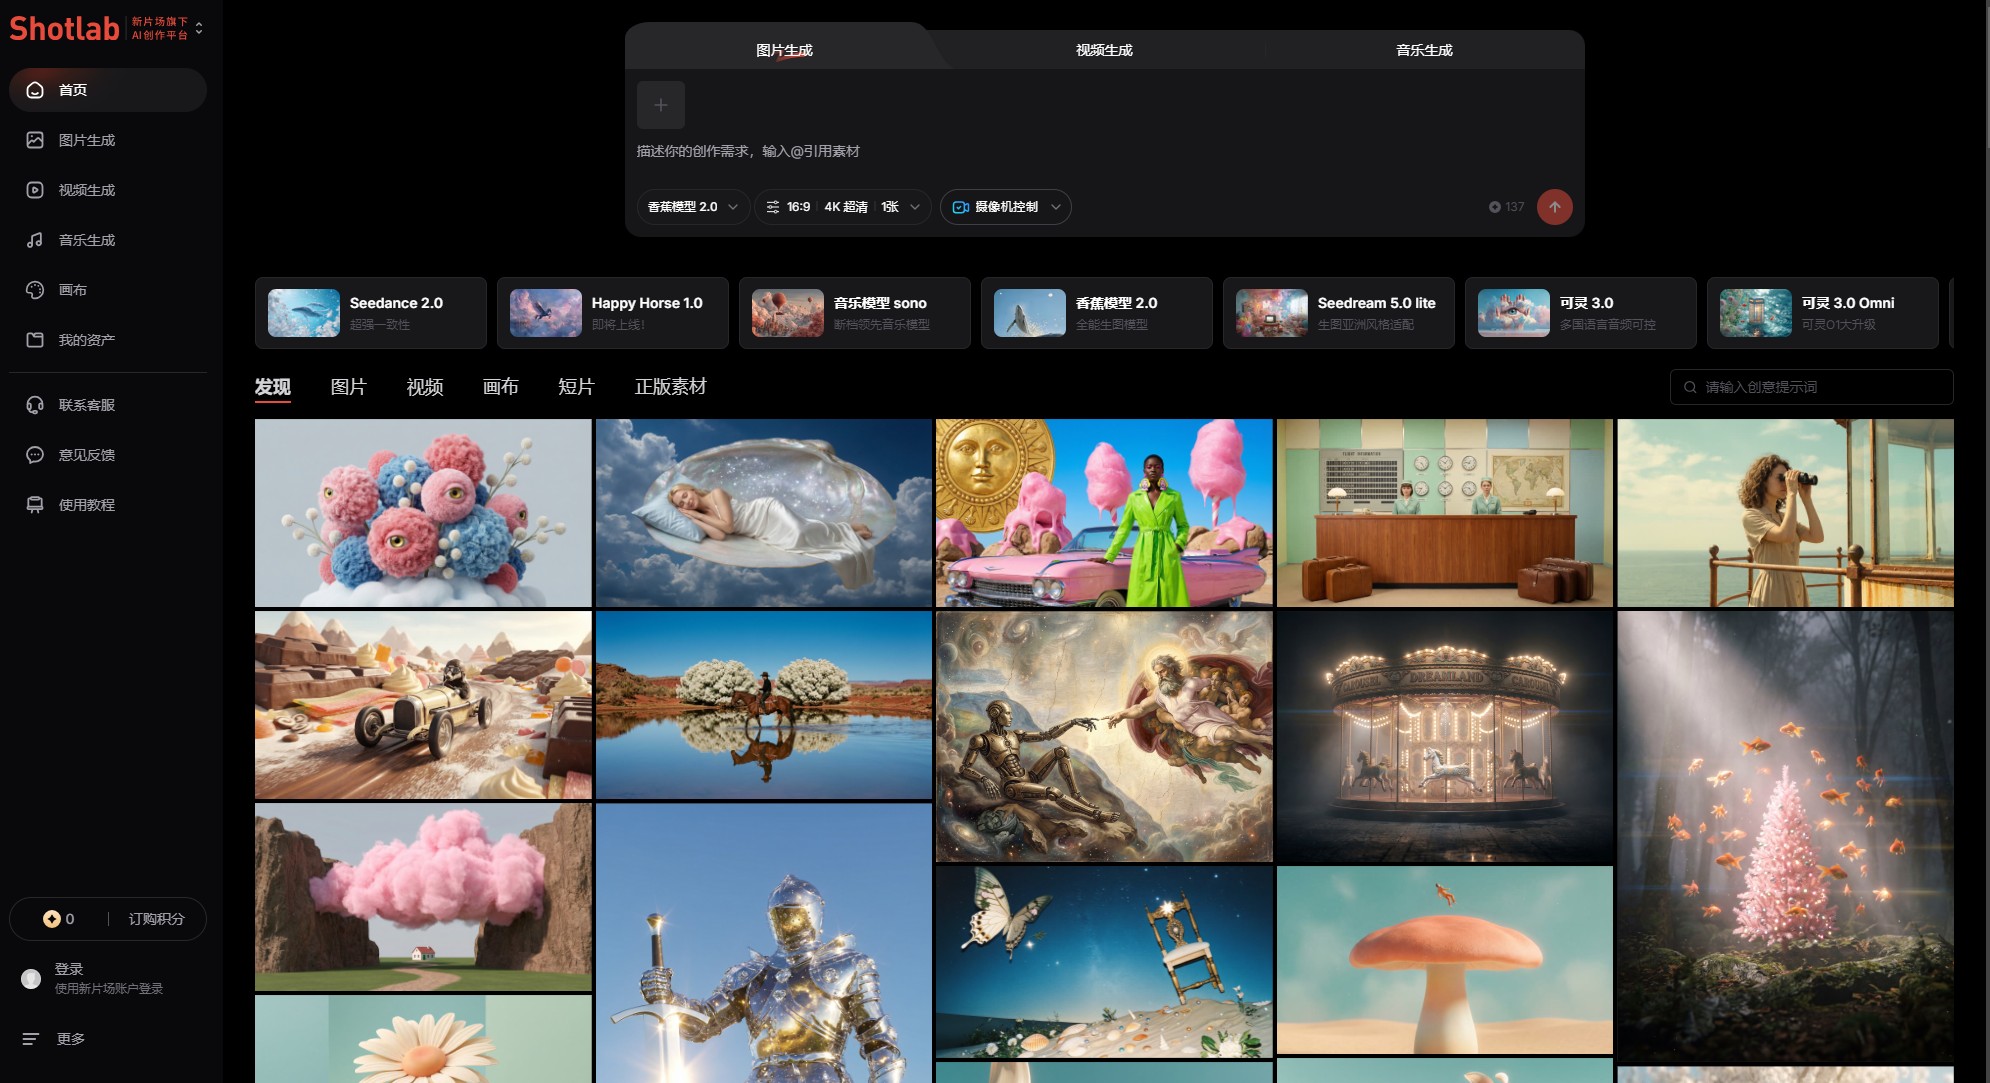
Task: Expand the banana model 2.0 dropdown
Action: 692,207
